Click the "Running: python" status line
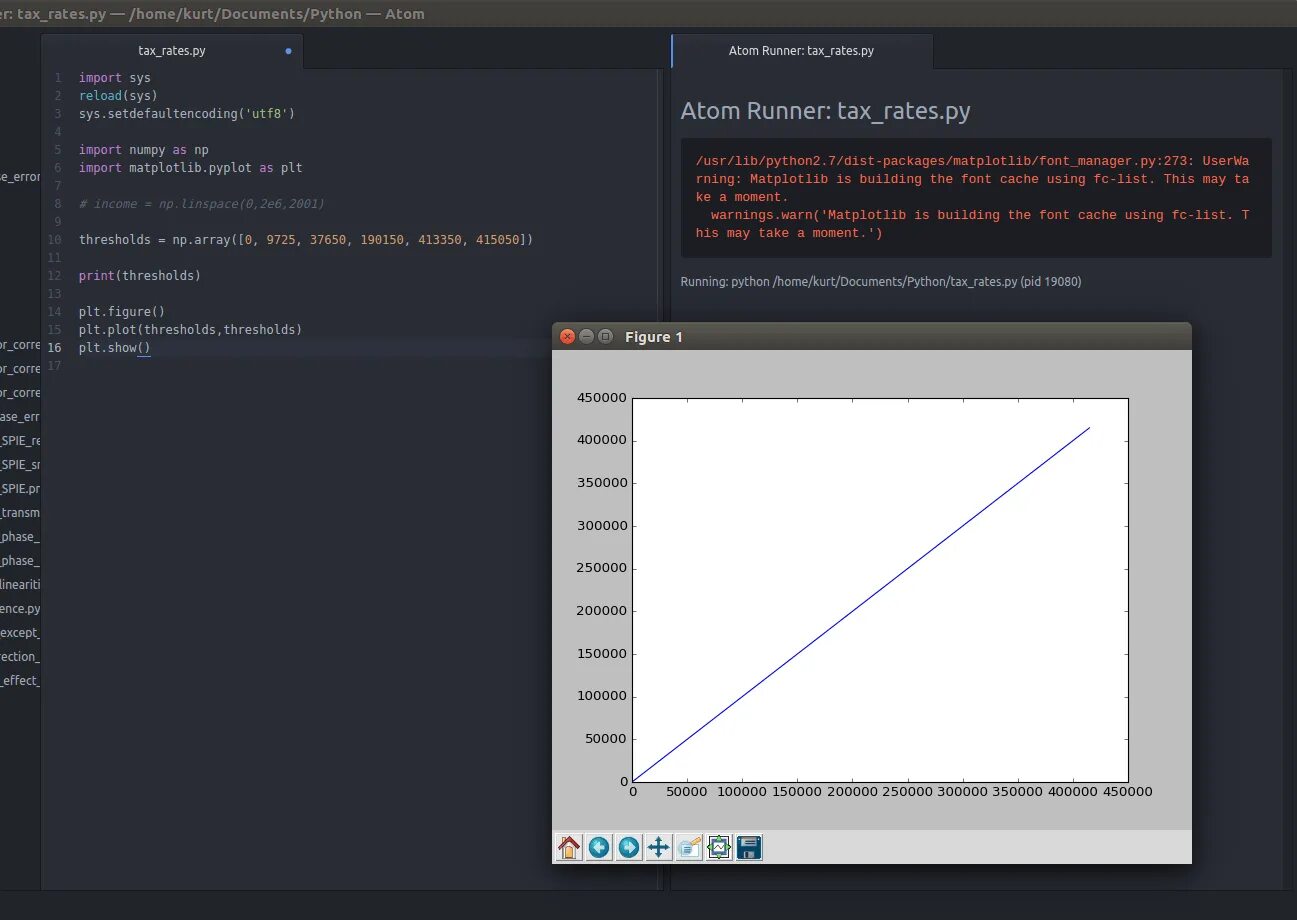The image size is (1297, 920). [x=881, y=282]
